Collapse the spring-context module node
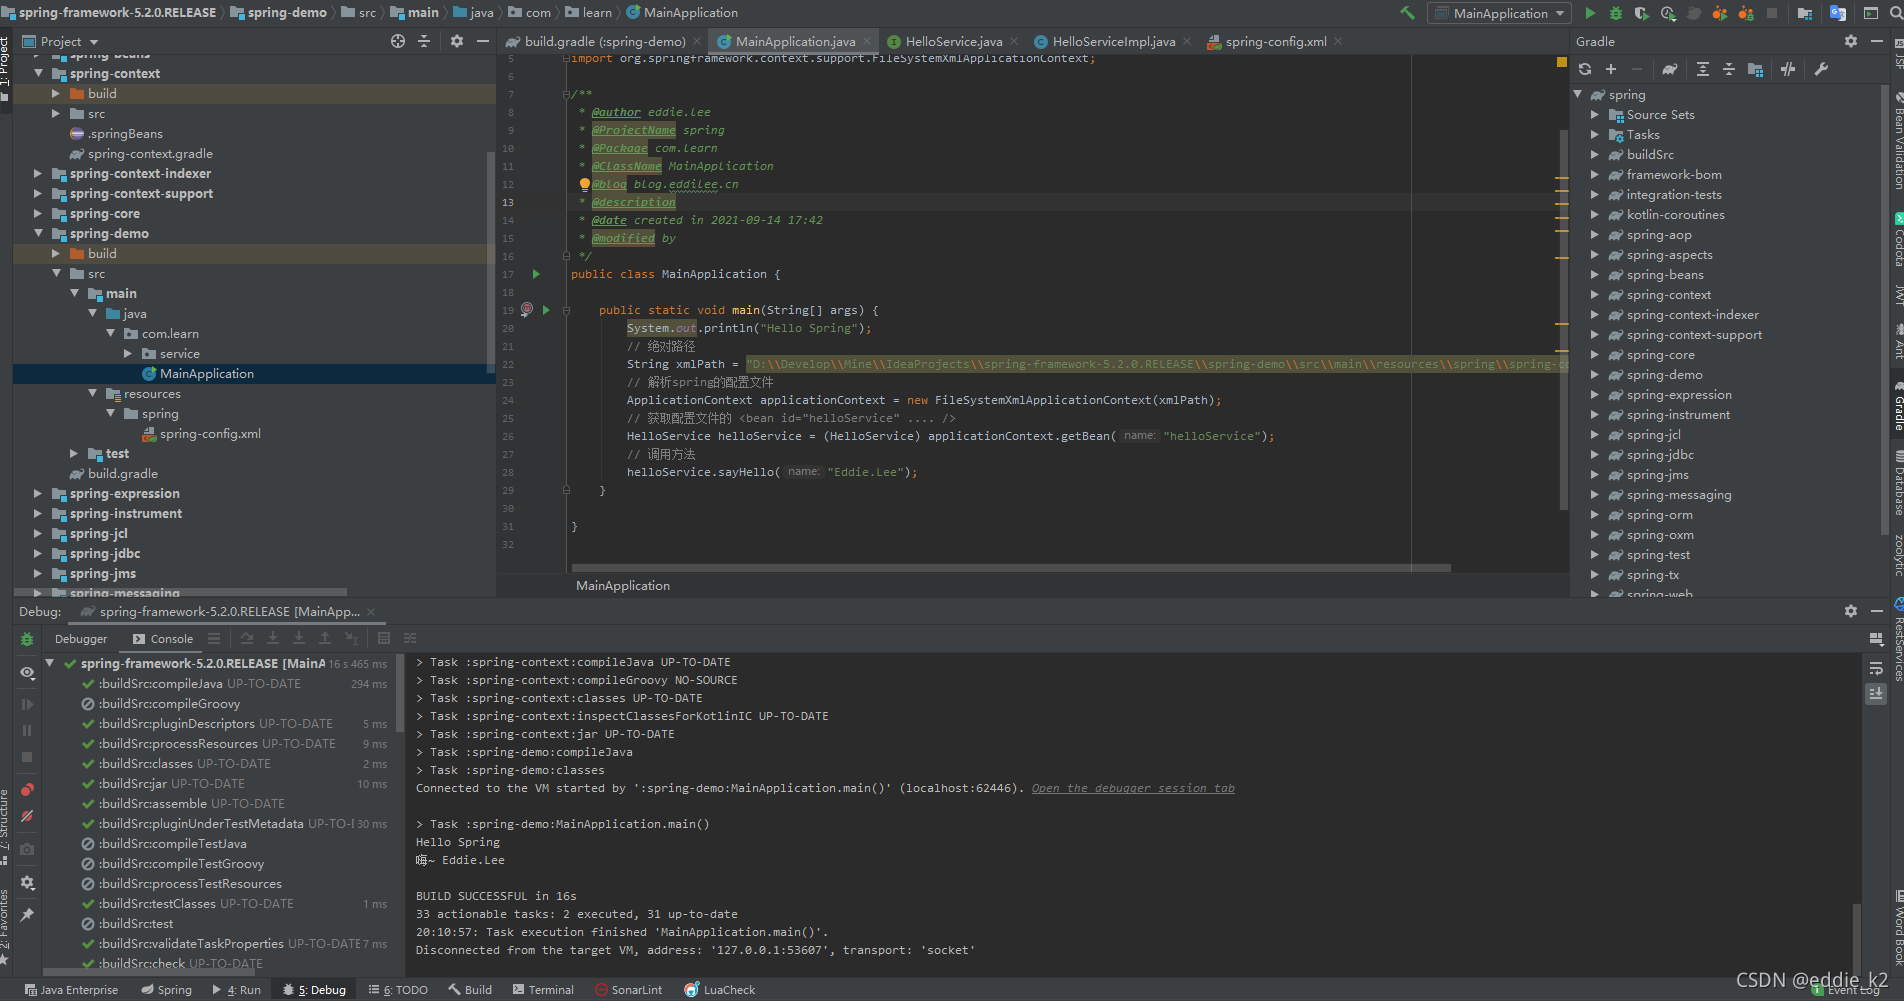1904x1001 pixels. [39, 73]
